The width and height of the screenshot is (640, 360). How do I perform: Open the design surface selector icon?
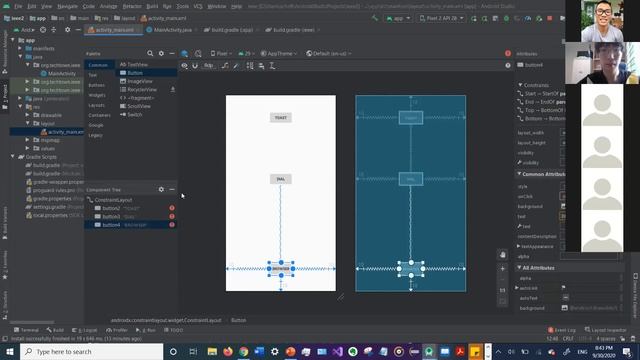(184, 53)
